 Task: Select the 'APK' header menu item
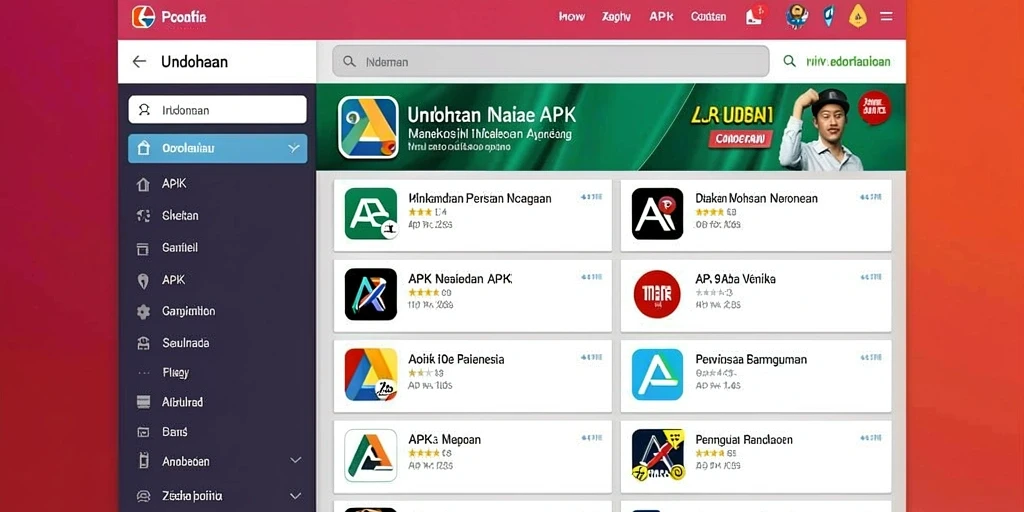click(x=662, y=16)
